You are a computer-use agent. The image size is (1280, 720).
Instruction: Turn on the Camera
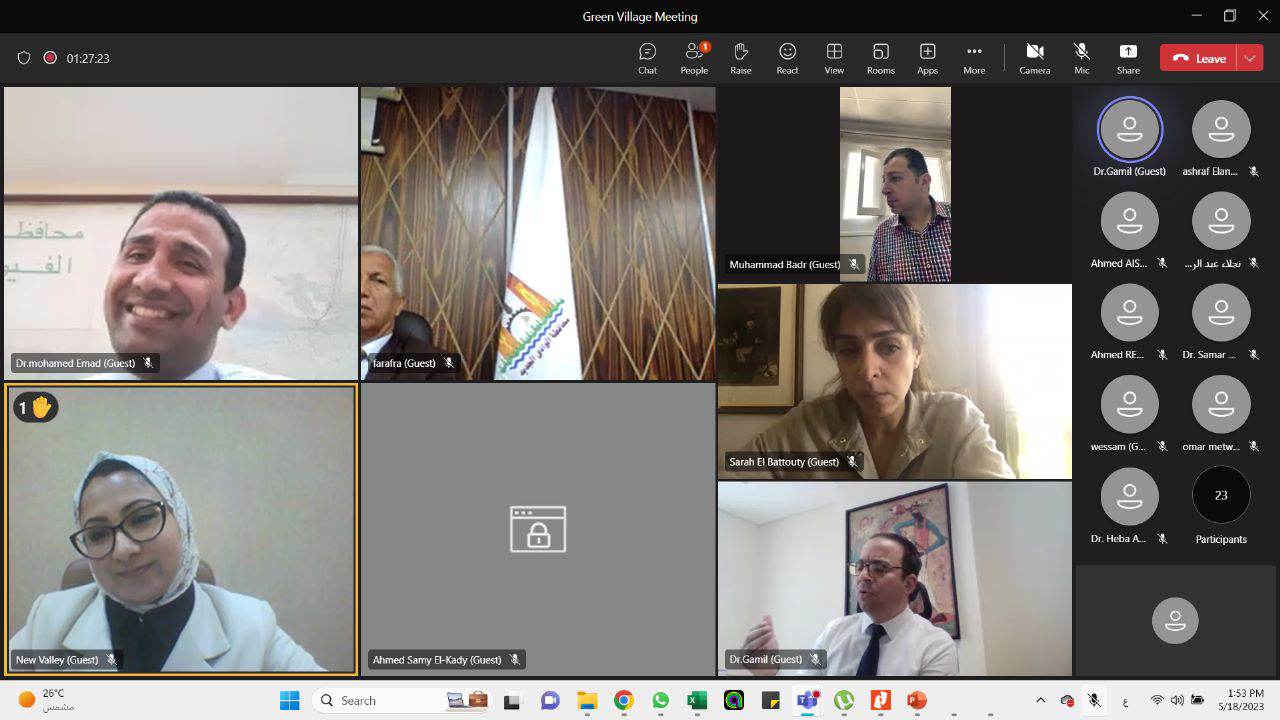click(1034, 58)
